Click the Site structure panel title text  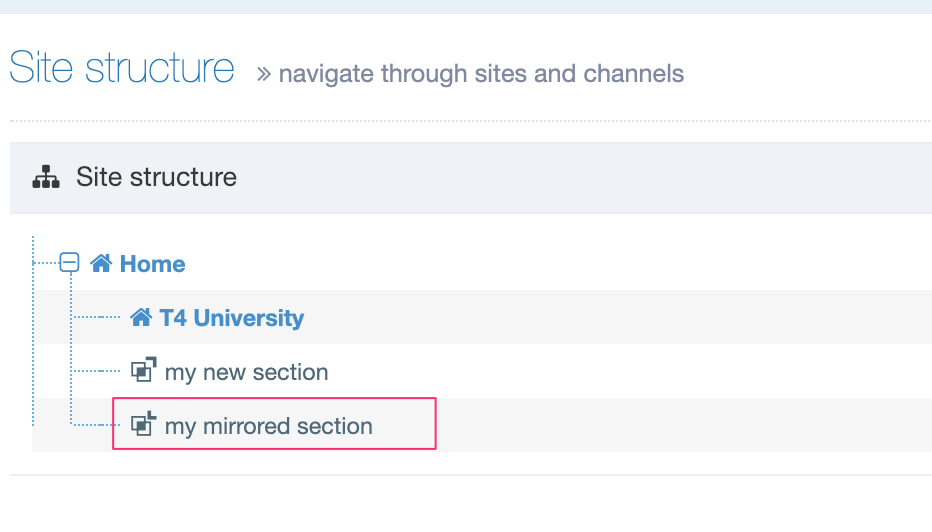tap(156, 178)
